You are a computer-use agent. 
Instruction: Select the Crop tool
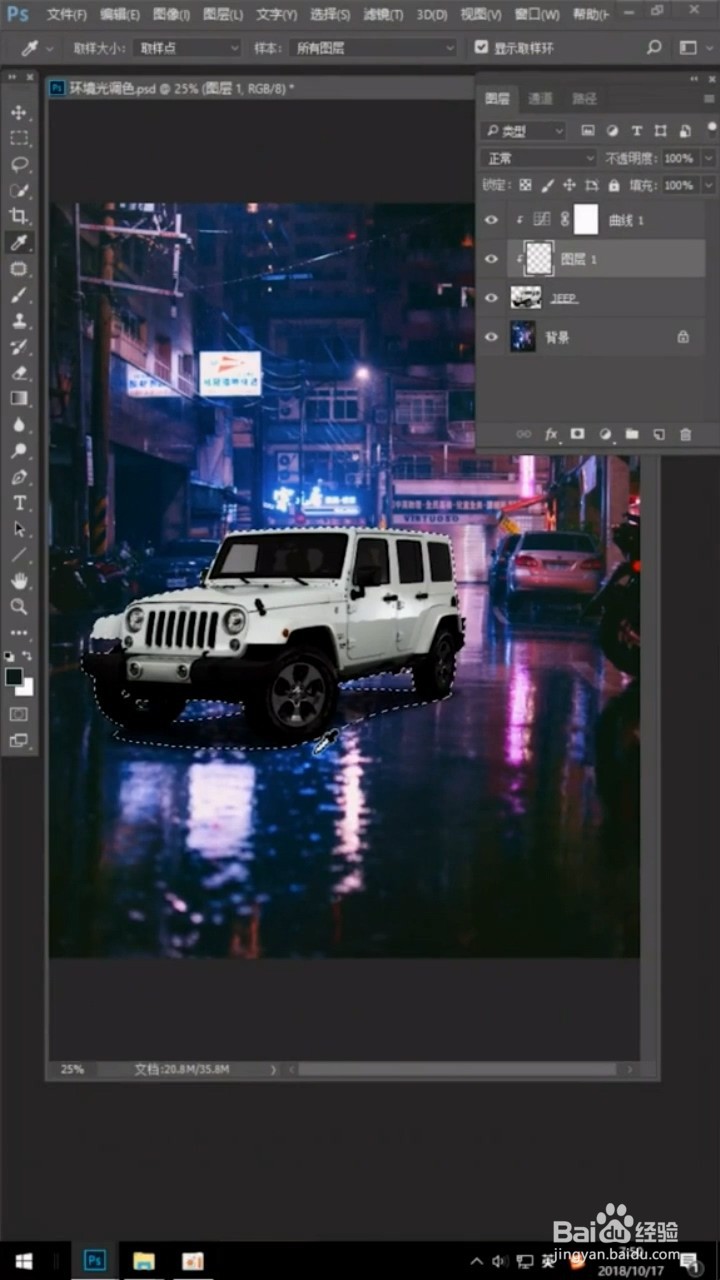[19, 216]
